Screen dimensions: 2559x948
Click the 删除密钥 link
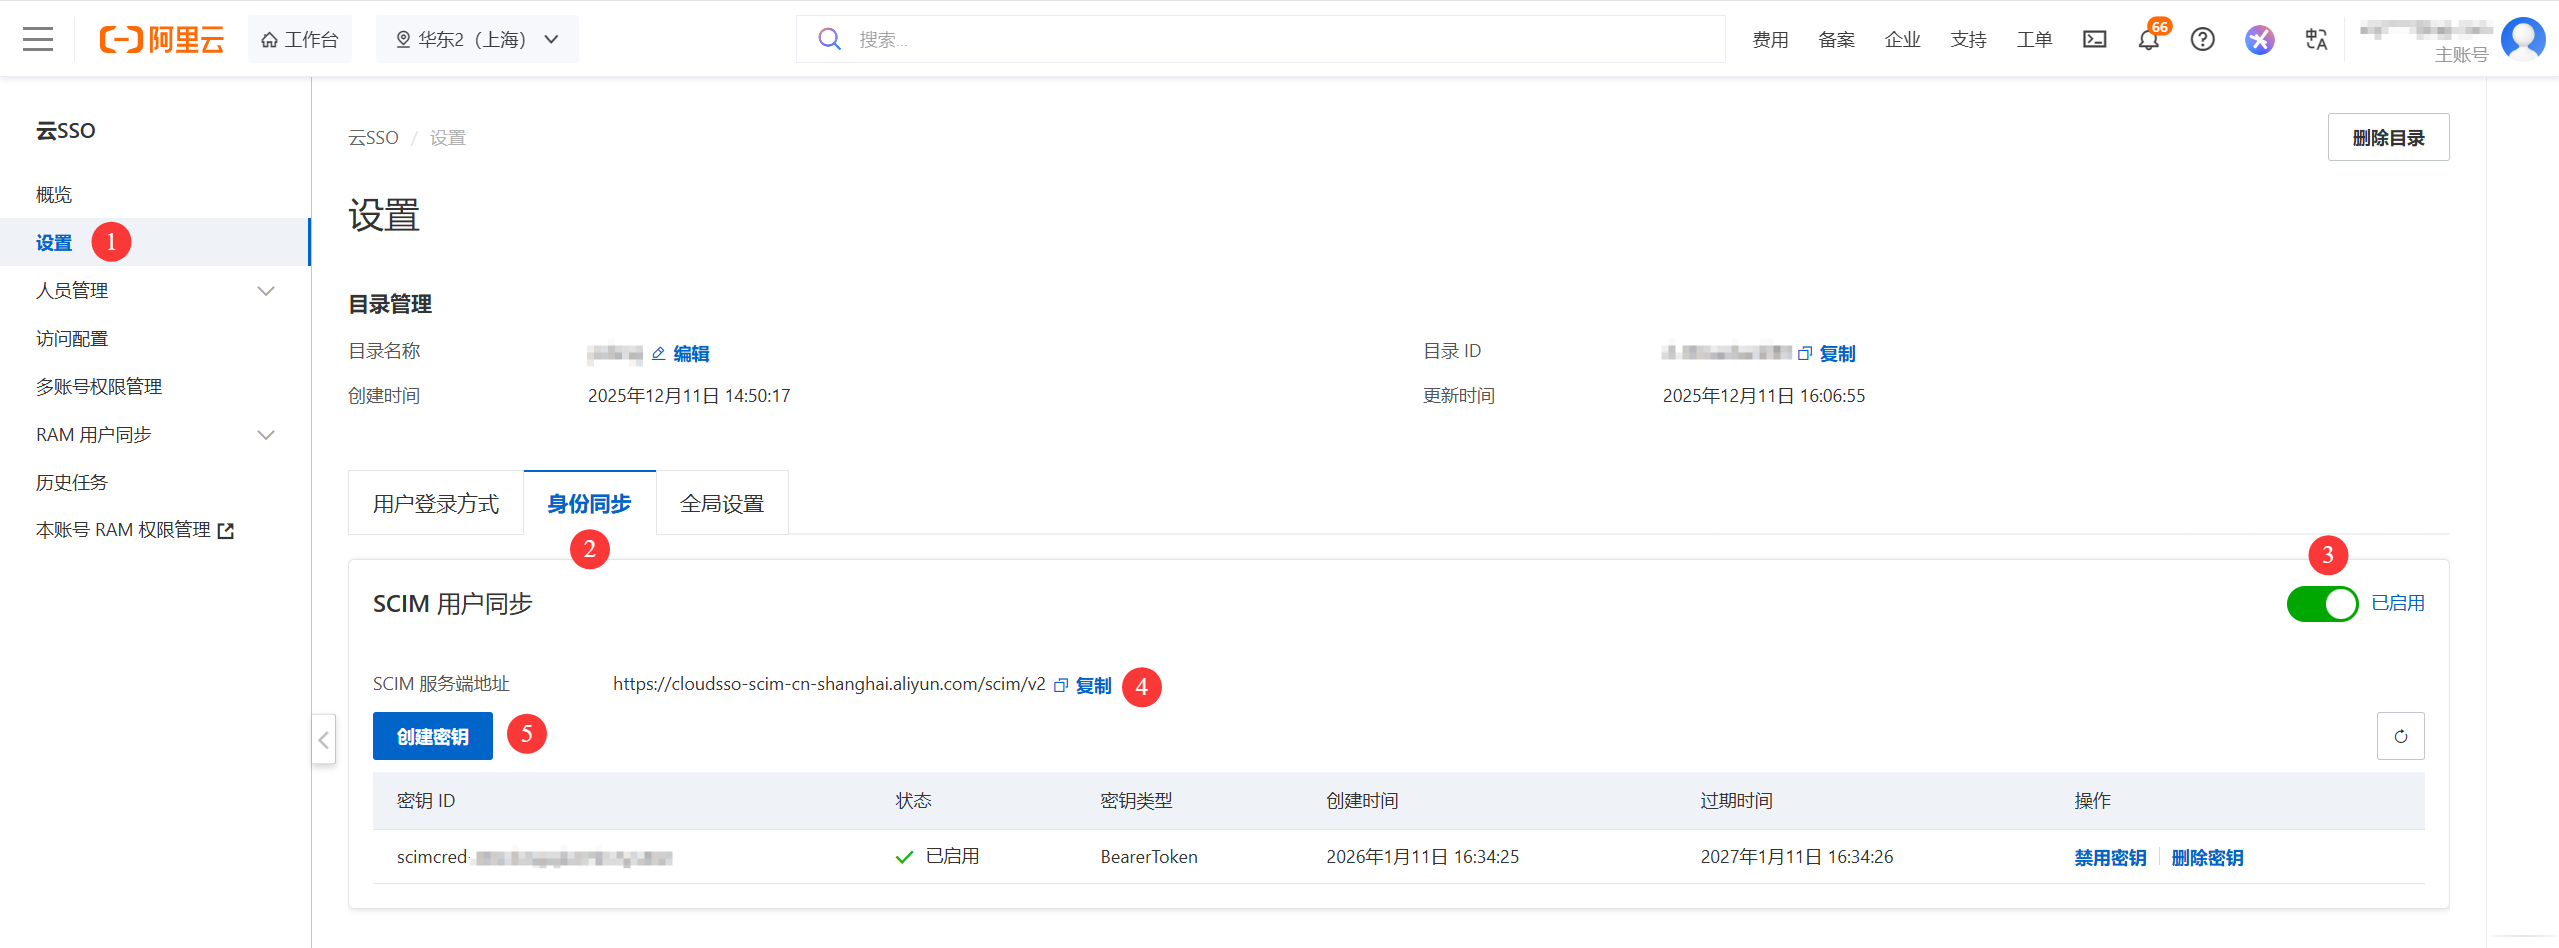point(2207,858)
